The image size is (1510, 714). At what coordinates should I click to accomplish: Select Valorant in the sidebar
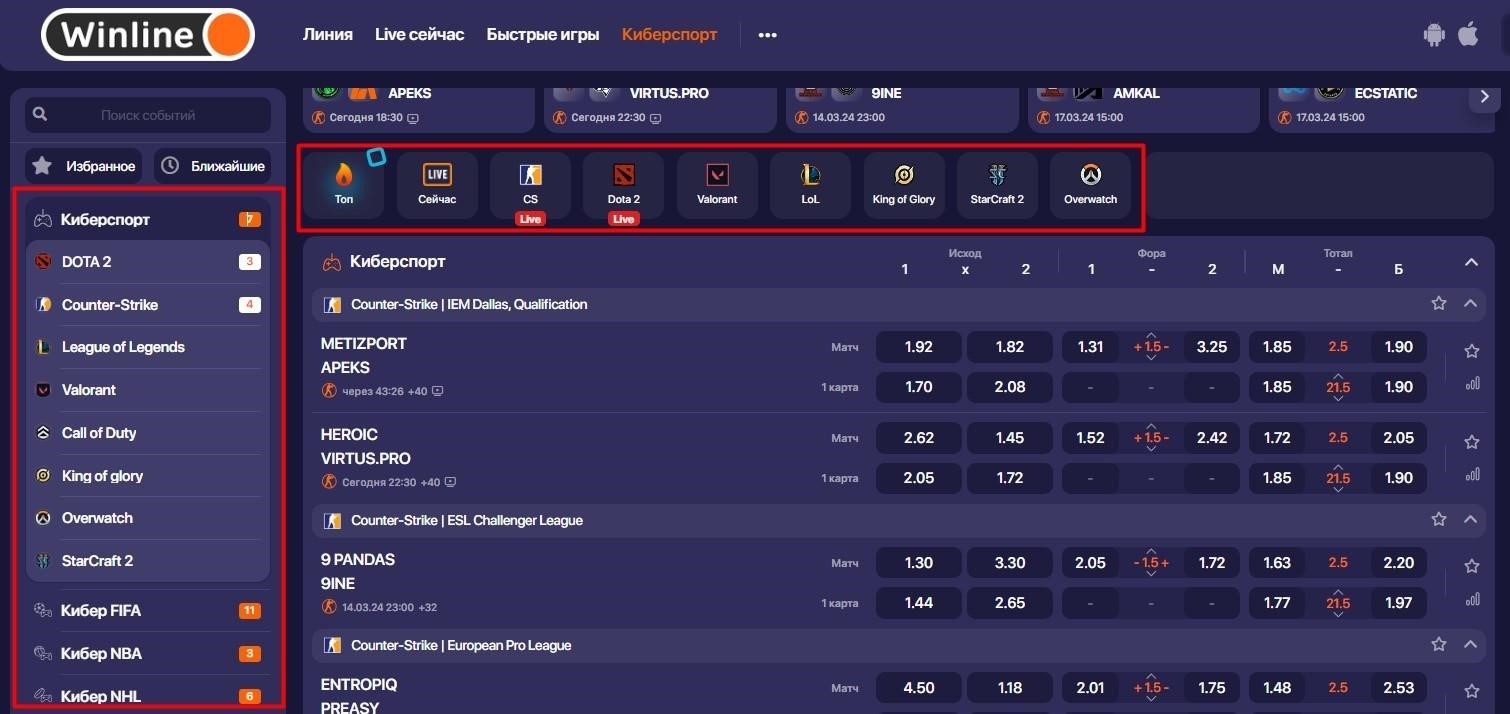[148, 390]
